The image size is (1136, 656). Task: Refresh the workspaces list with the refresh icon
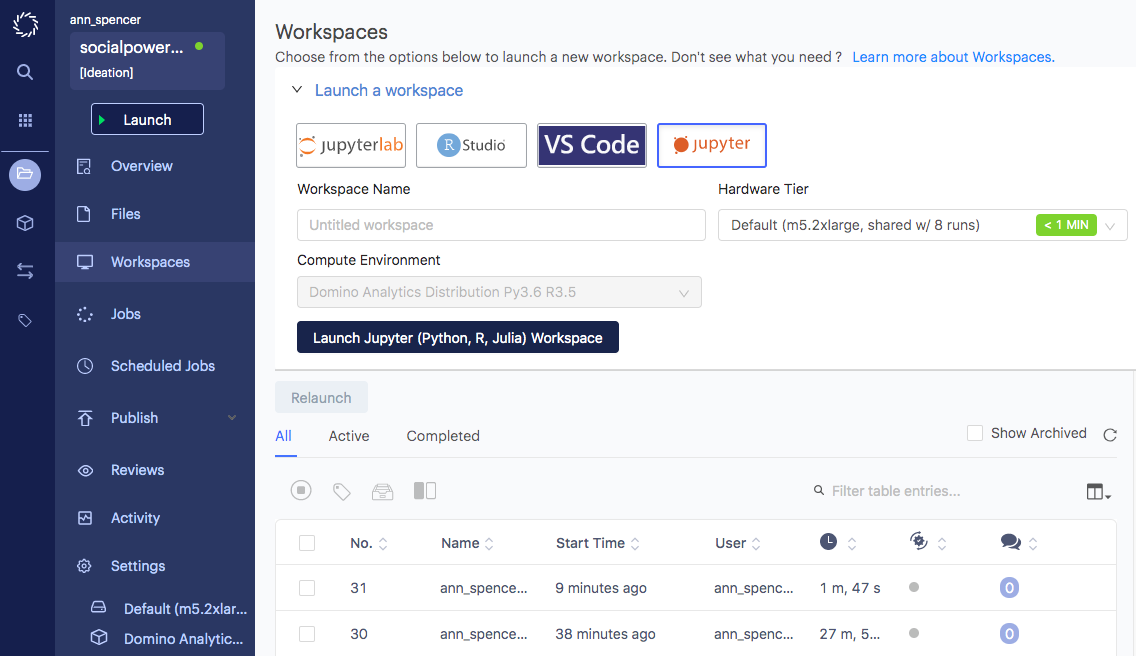[x=1110, y=435]
